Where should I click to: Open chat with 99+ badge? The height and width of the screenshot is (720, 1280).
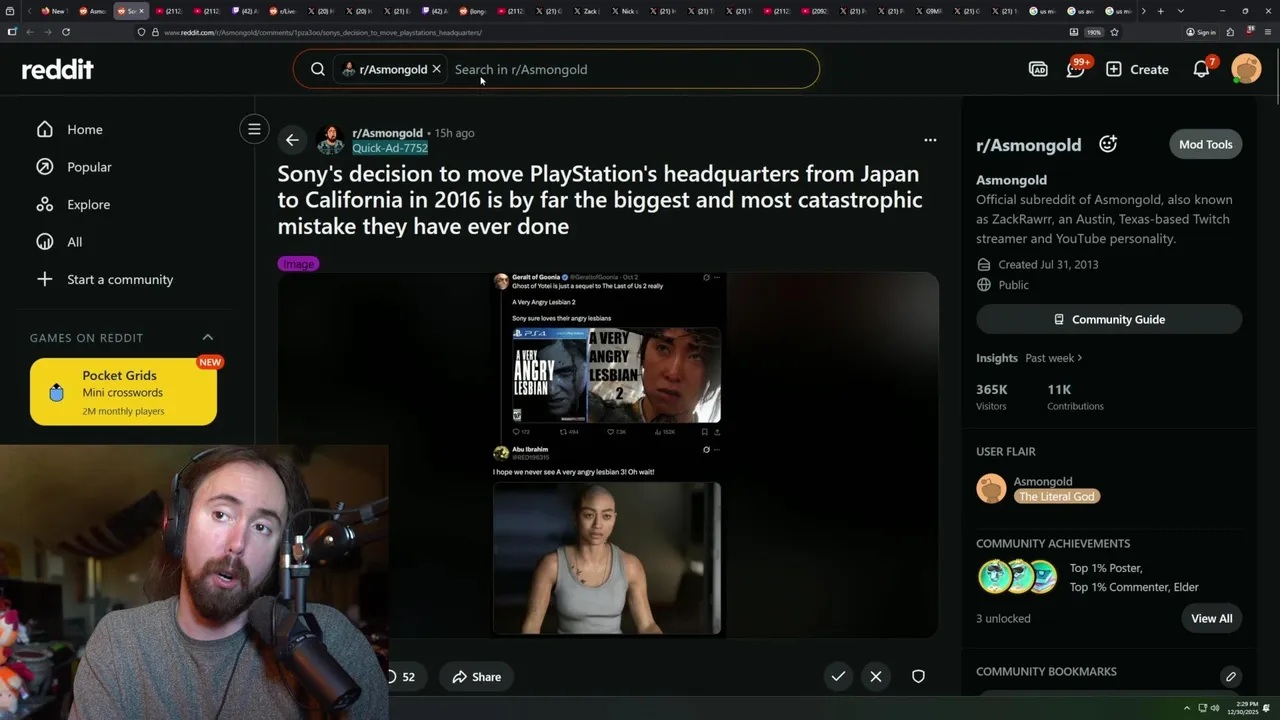point(1076,69)
